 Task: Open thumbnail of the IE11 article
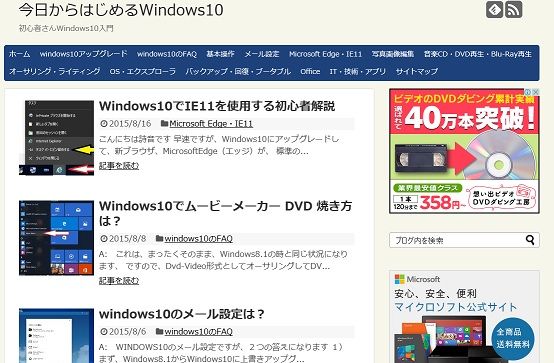[x=57, y=137]
